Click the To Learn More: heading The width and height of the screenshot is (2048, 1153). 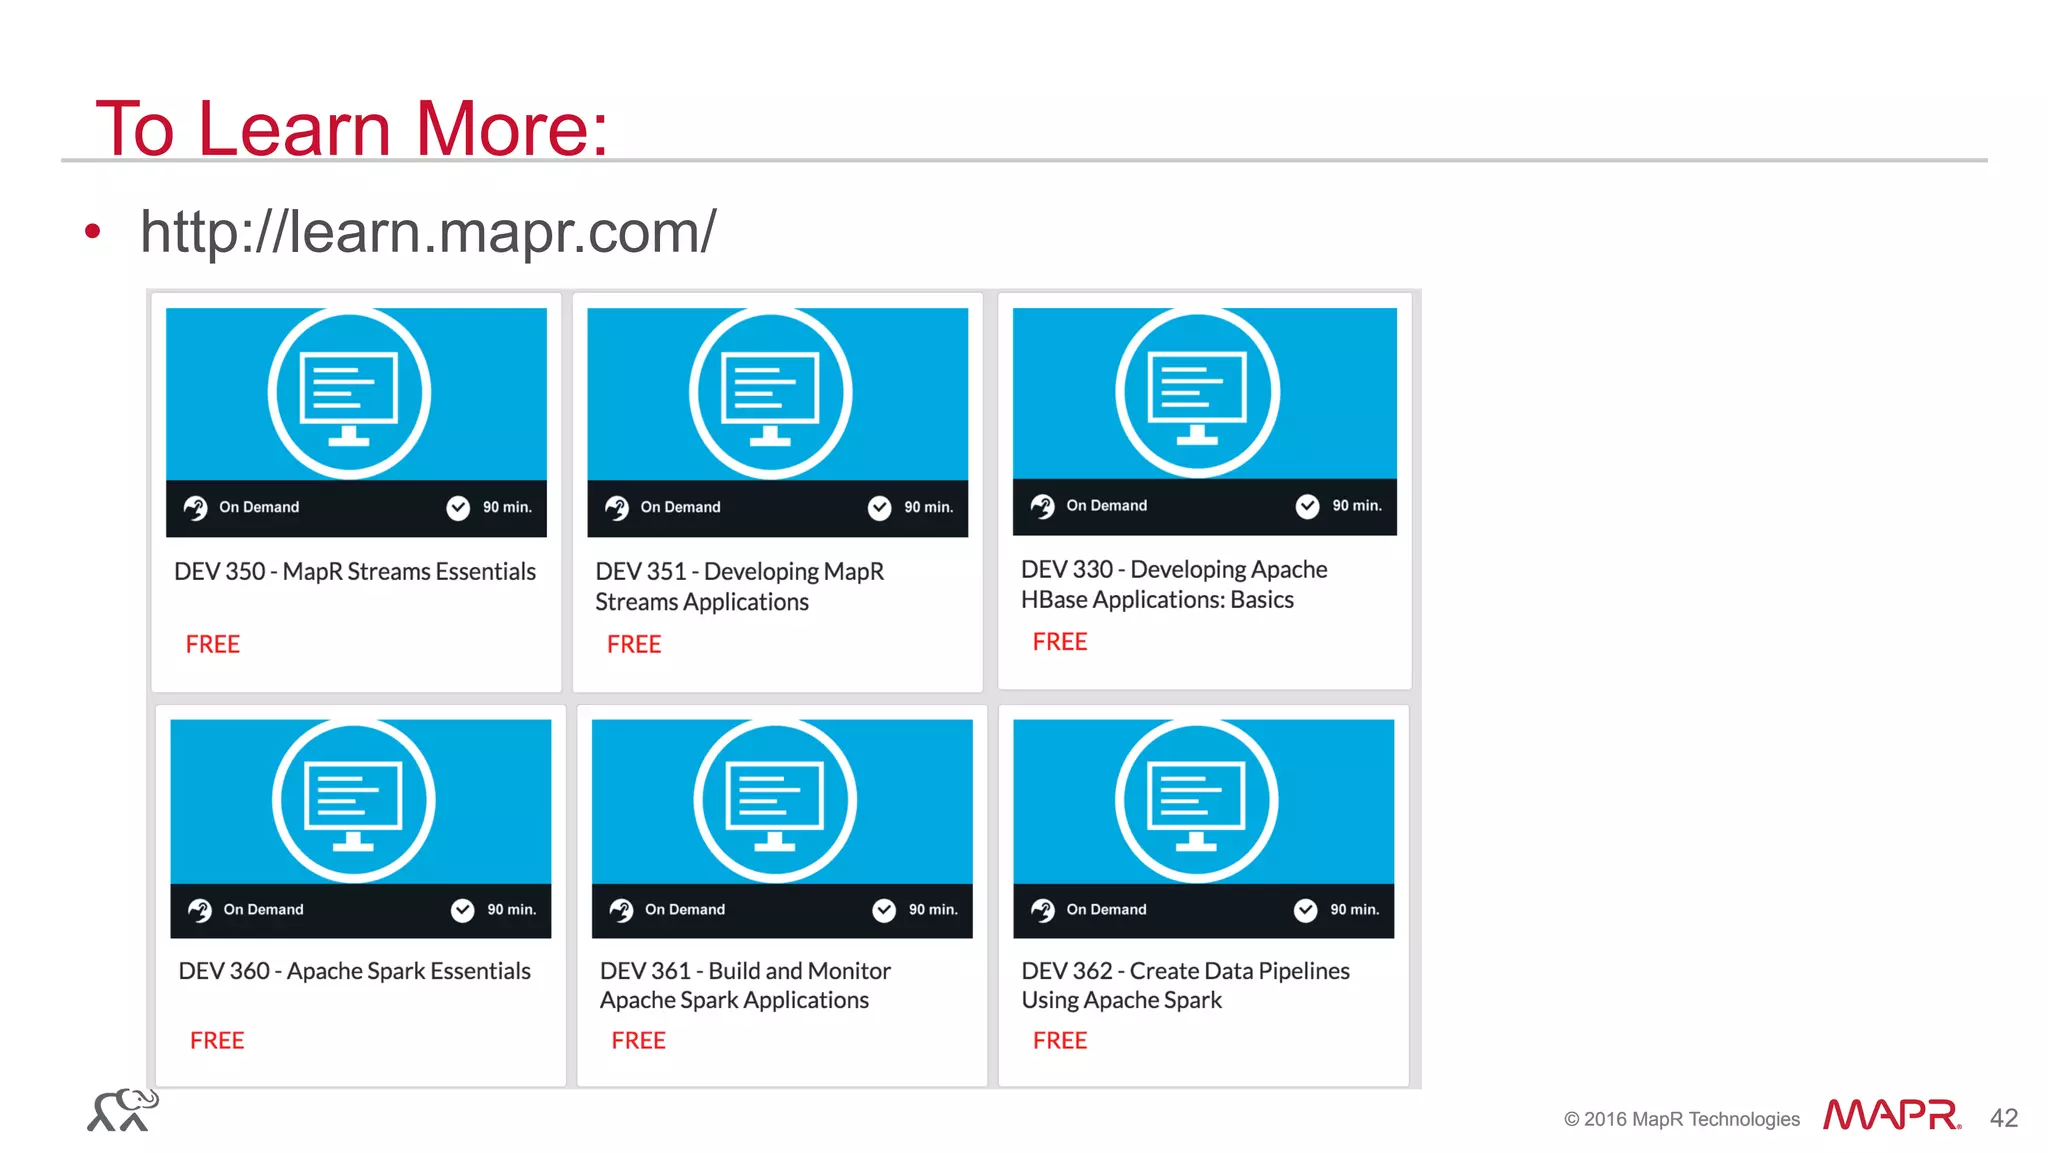click(x=352, y=128)
